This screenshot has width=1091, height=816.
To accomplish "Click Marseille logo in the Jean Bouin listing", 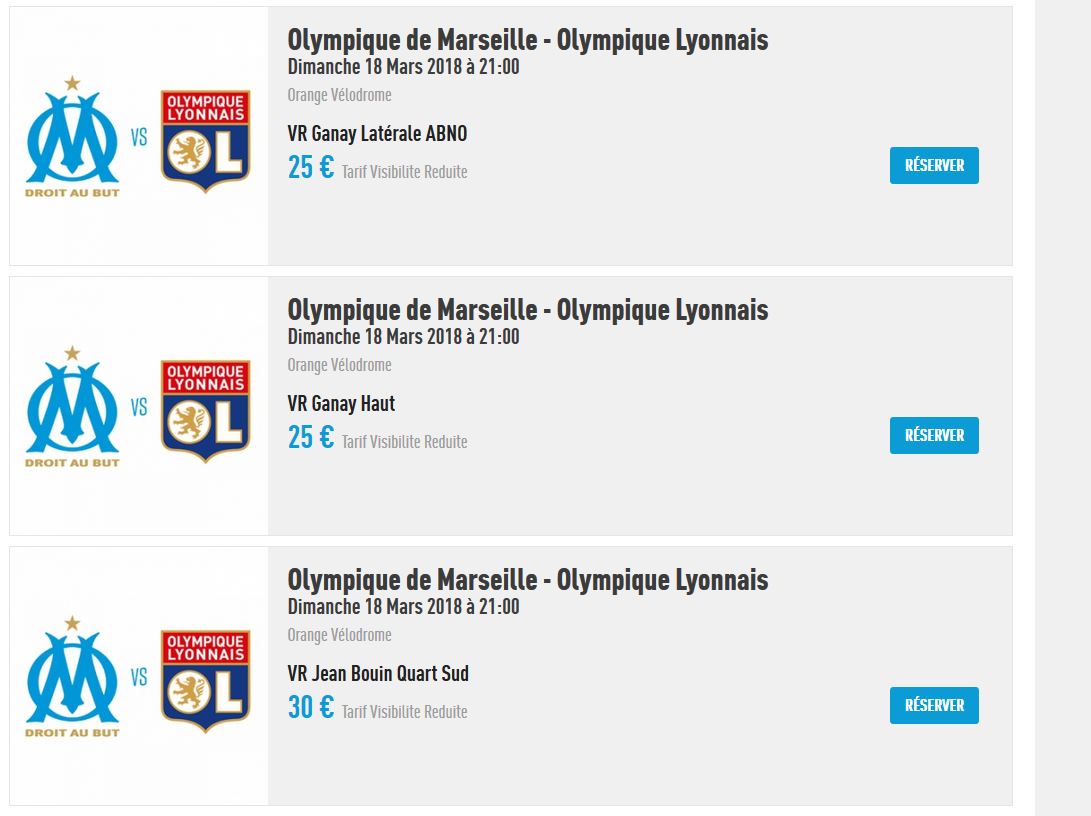I will tap(72, 676).
